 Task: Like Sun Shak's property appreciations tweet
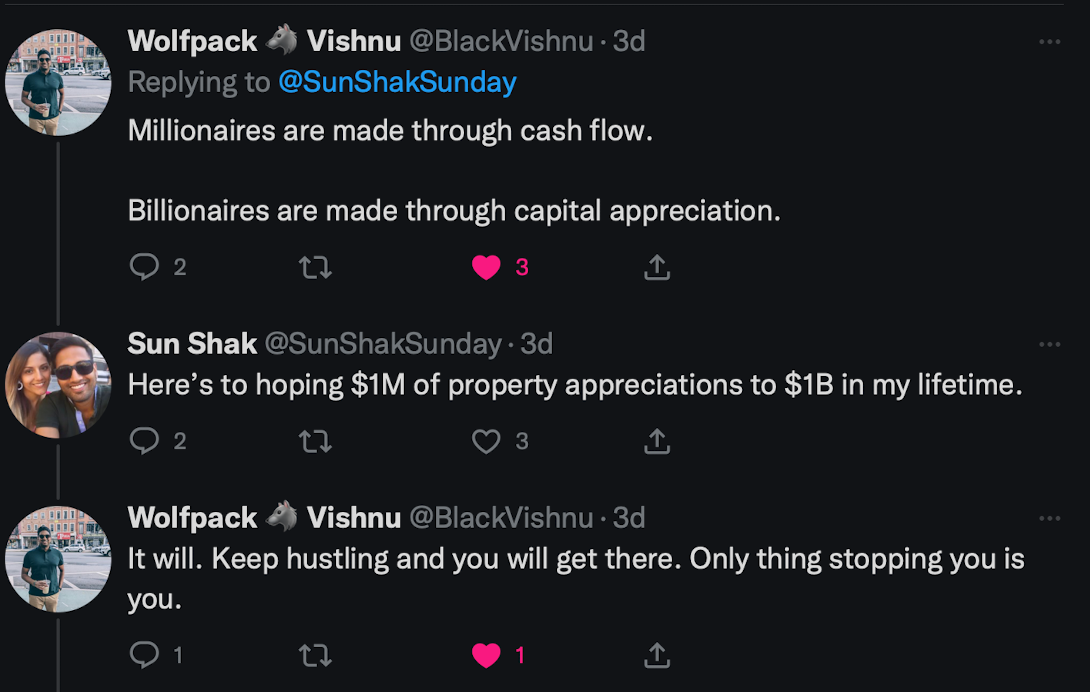click(x=486, y=441)
